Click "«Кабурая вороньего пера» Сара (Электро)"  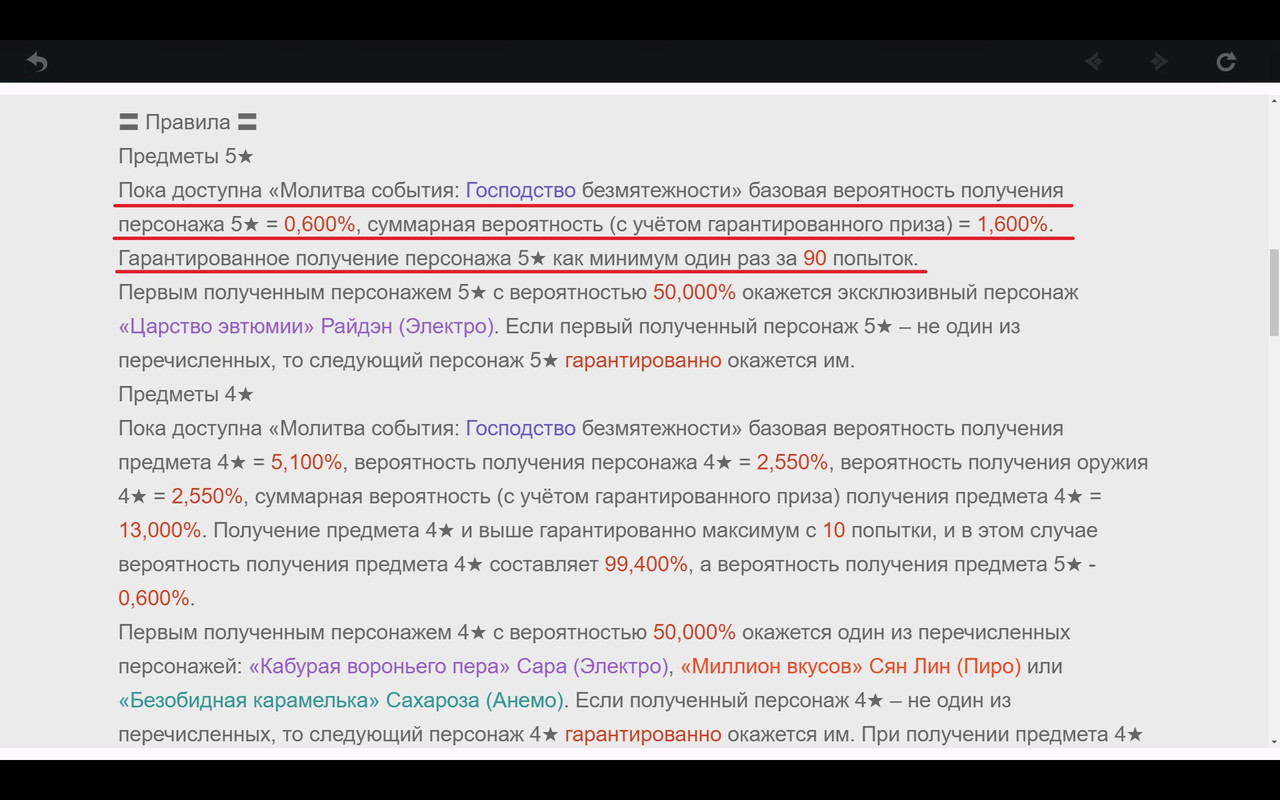pyautogui.click(x=458, y=666)
